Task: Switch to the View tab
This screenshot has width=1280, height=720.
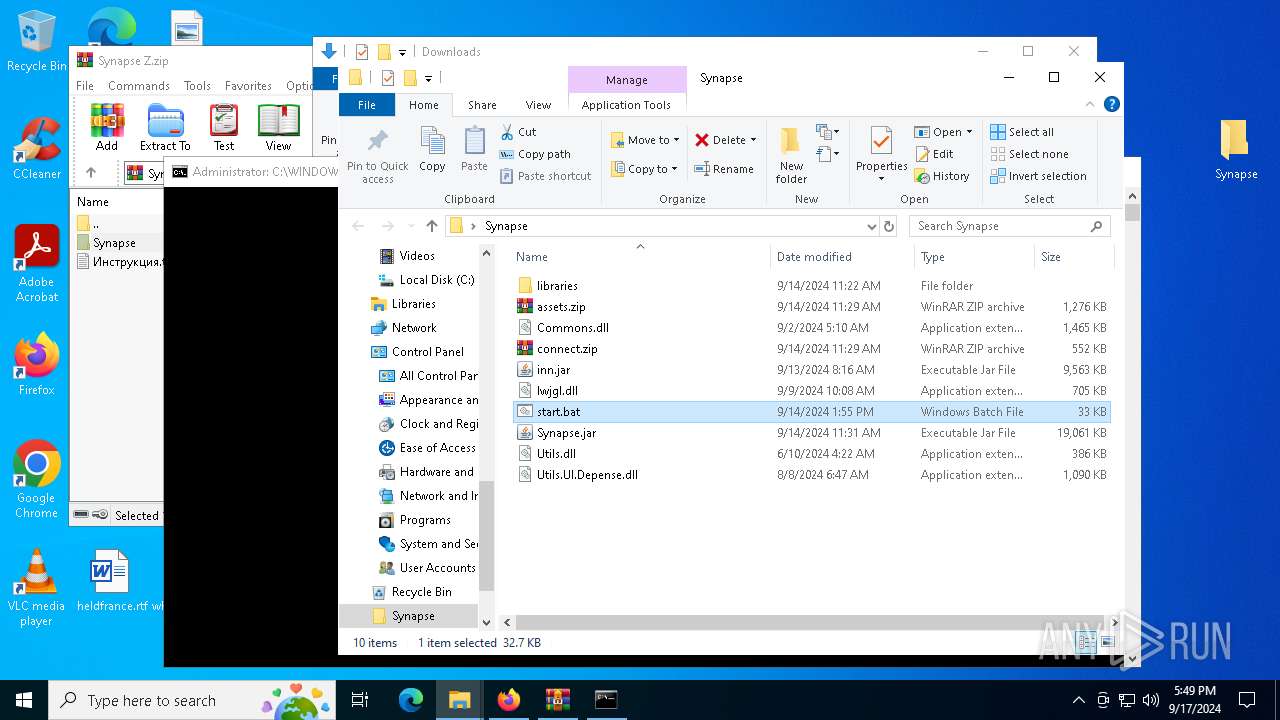Action: 538,105
